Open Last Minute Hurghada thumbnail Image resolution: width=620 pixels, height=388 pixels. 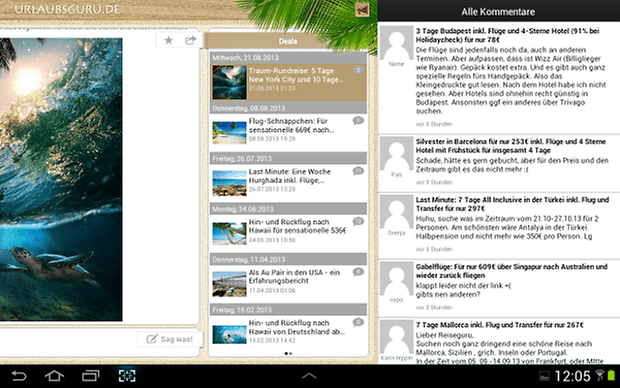tap(229, 183)
